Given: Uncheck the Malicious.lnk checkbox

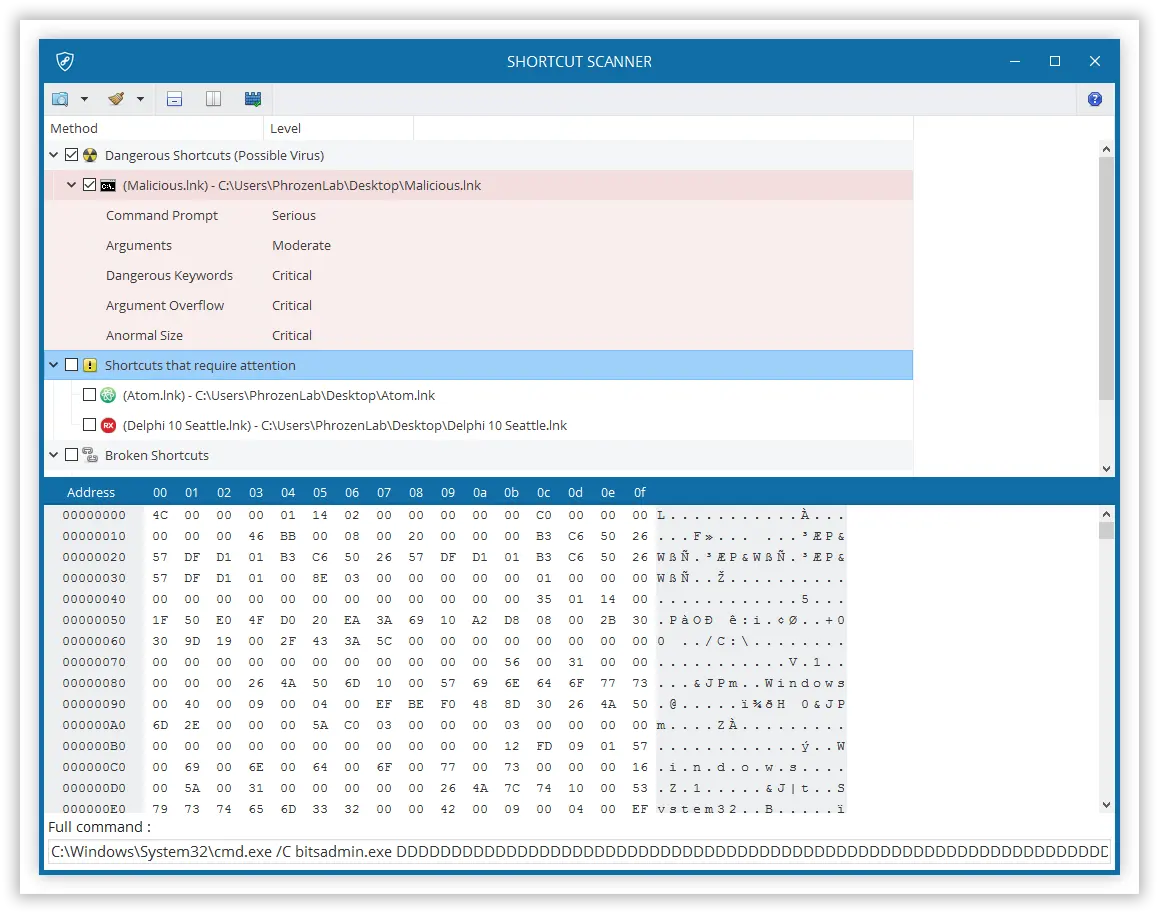Looking at the screenshot, I should 91,185.
